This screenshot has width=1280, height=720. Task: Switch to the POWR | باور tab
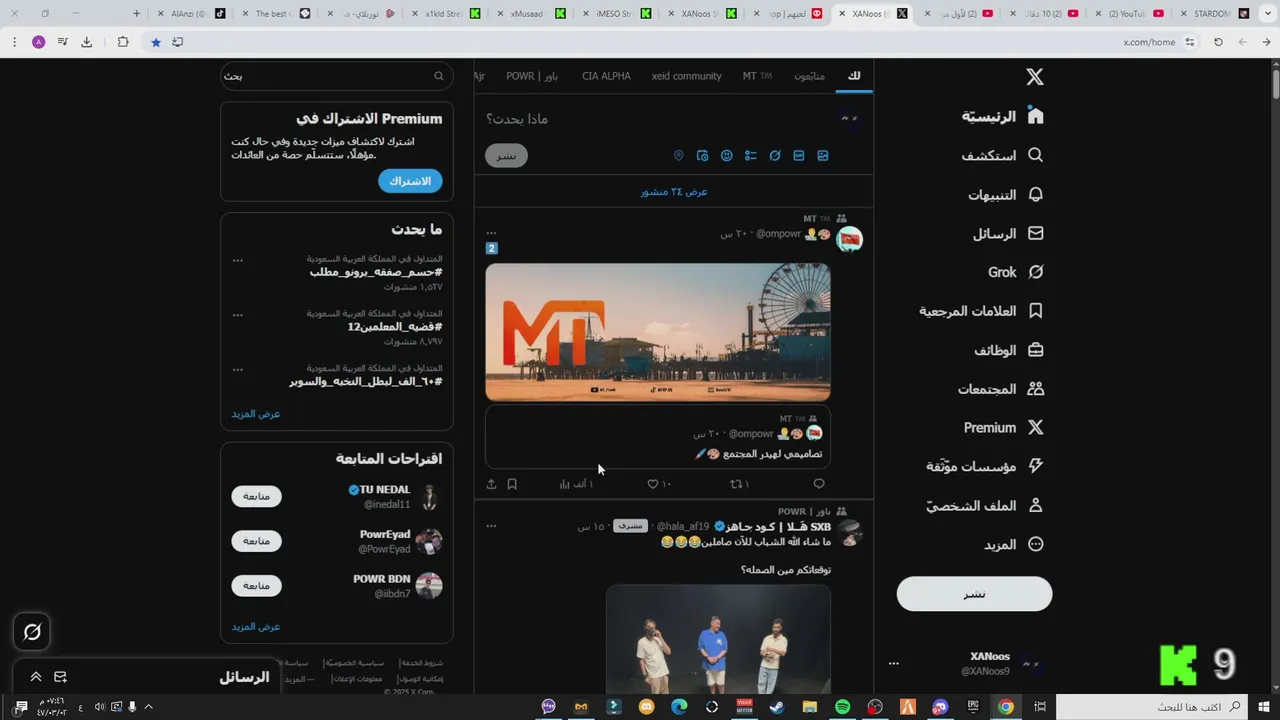pos(532,76)
